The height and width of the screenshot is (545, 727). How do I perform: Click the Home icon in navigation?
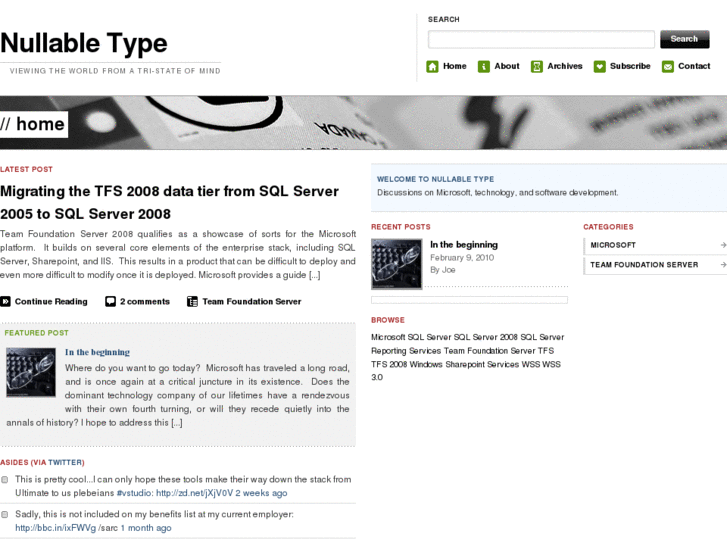[x=432, y=67]
